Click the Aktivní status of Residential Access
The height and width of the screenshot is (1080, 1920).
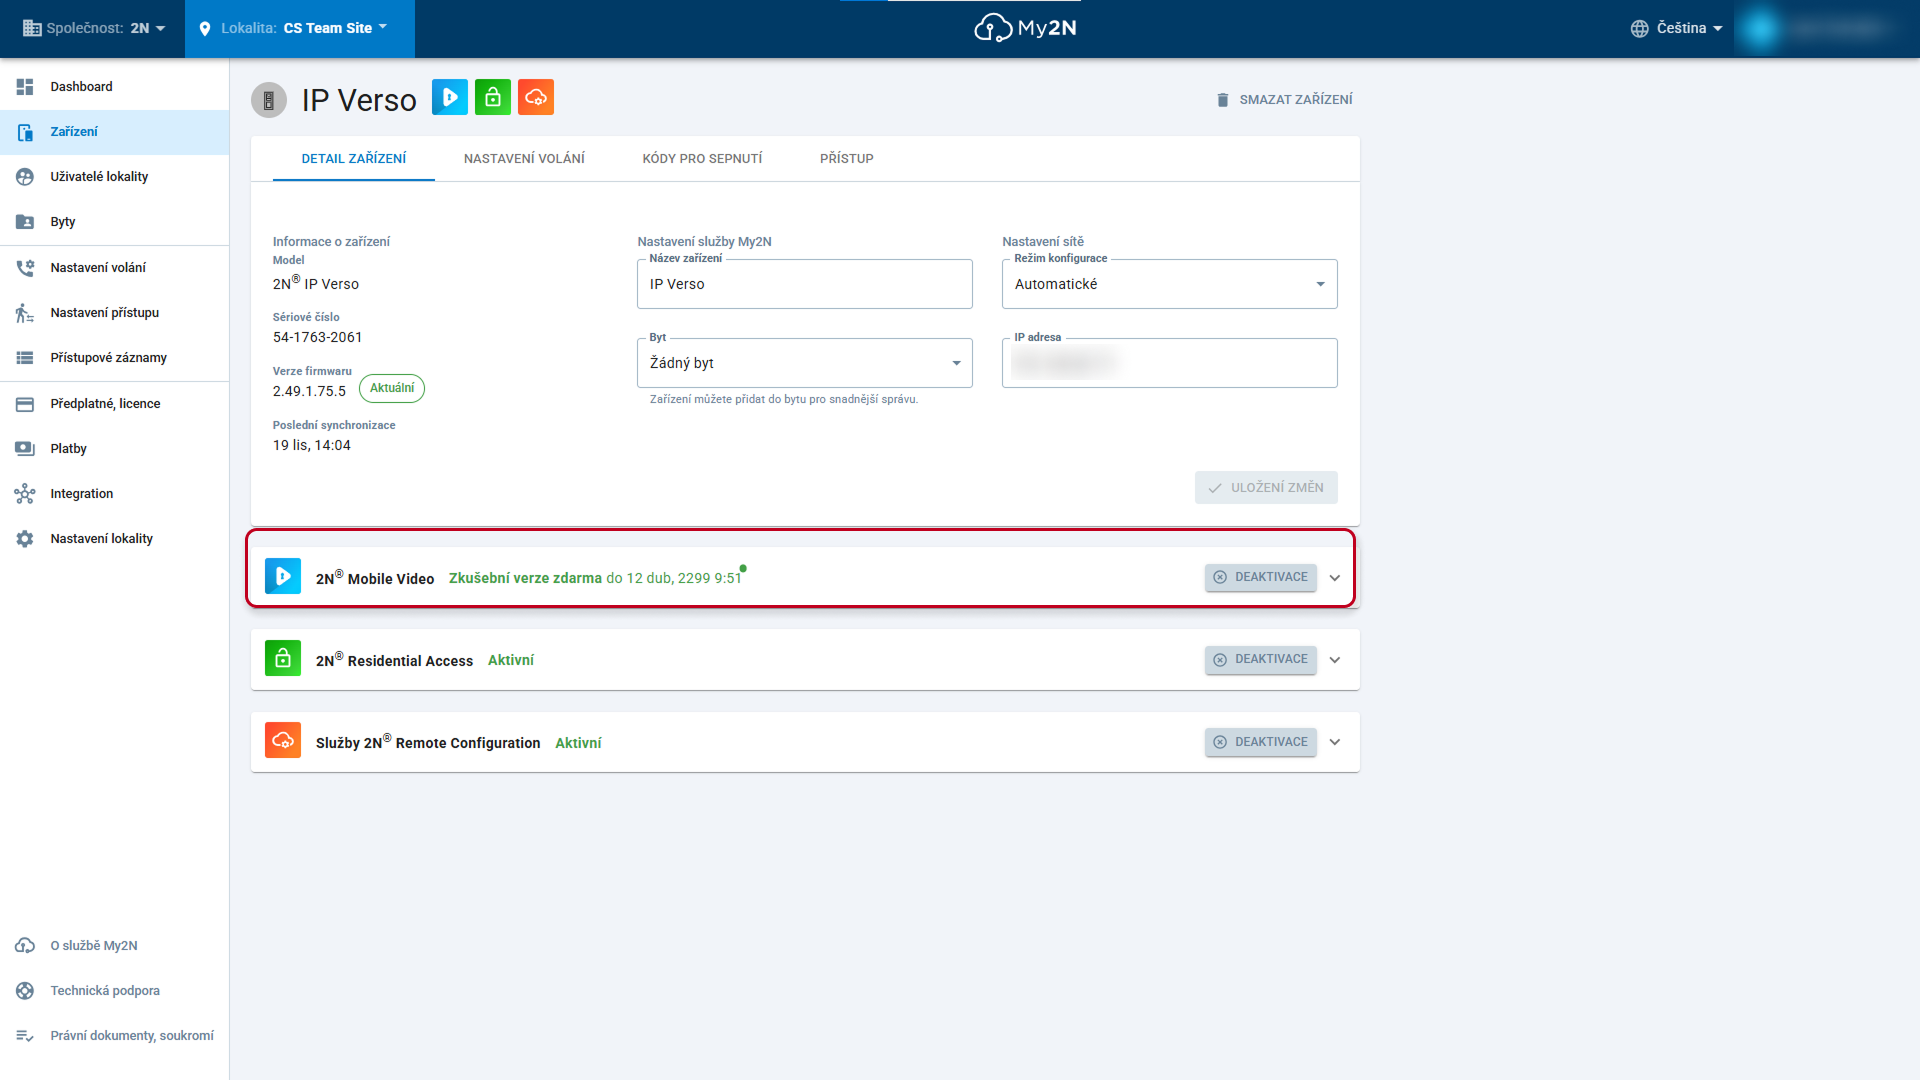(x=511, y=660)
